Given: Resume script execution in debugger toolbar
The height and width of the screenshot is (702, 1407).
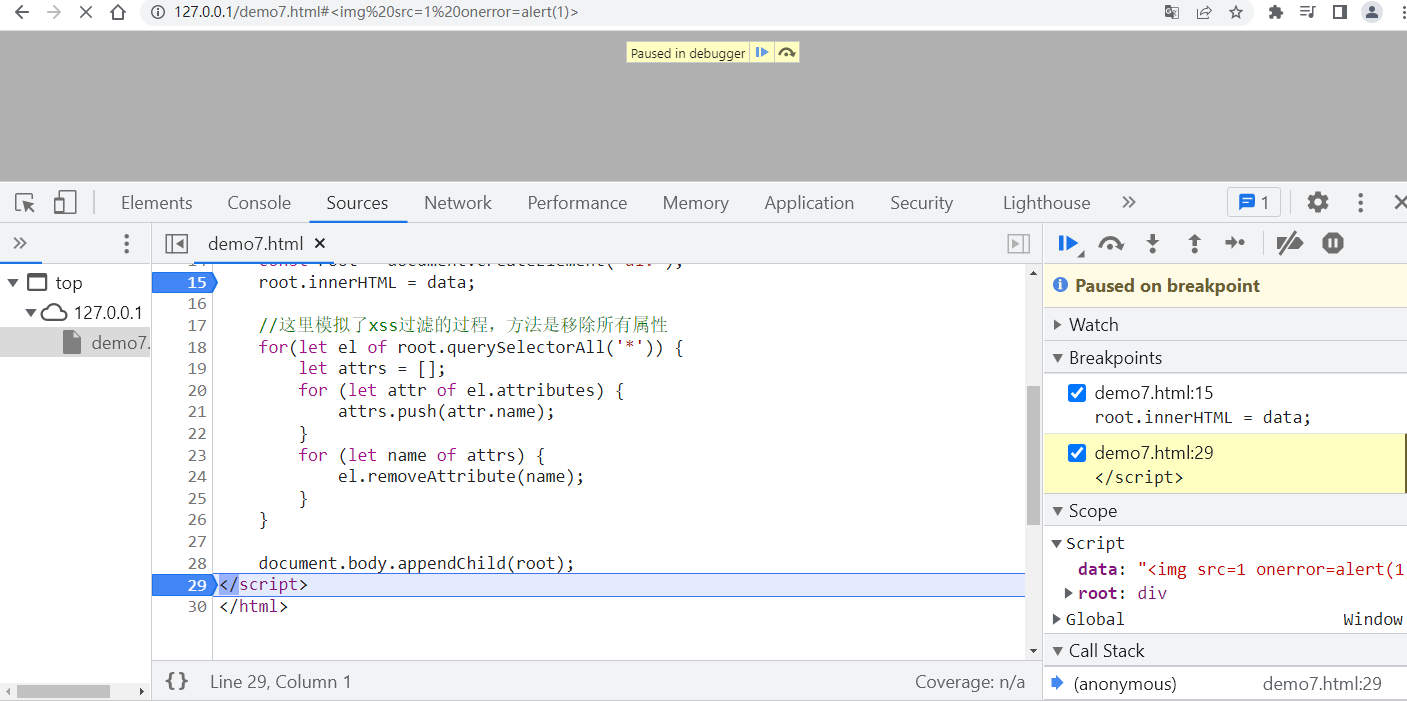Looking at the screenshot, I should click(x=1069, y=243).
